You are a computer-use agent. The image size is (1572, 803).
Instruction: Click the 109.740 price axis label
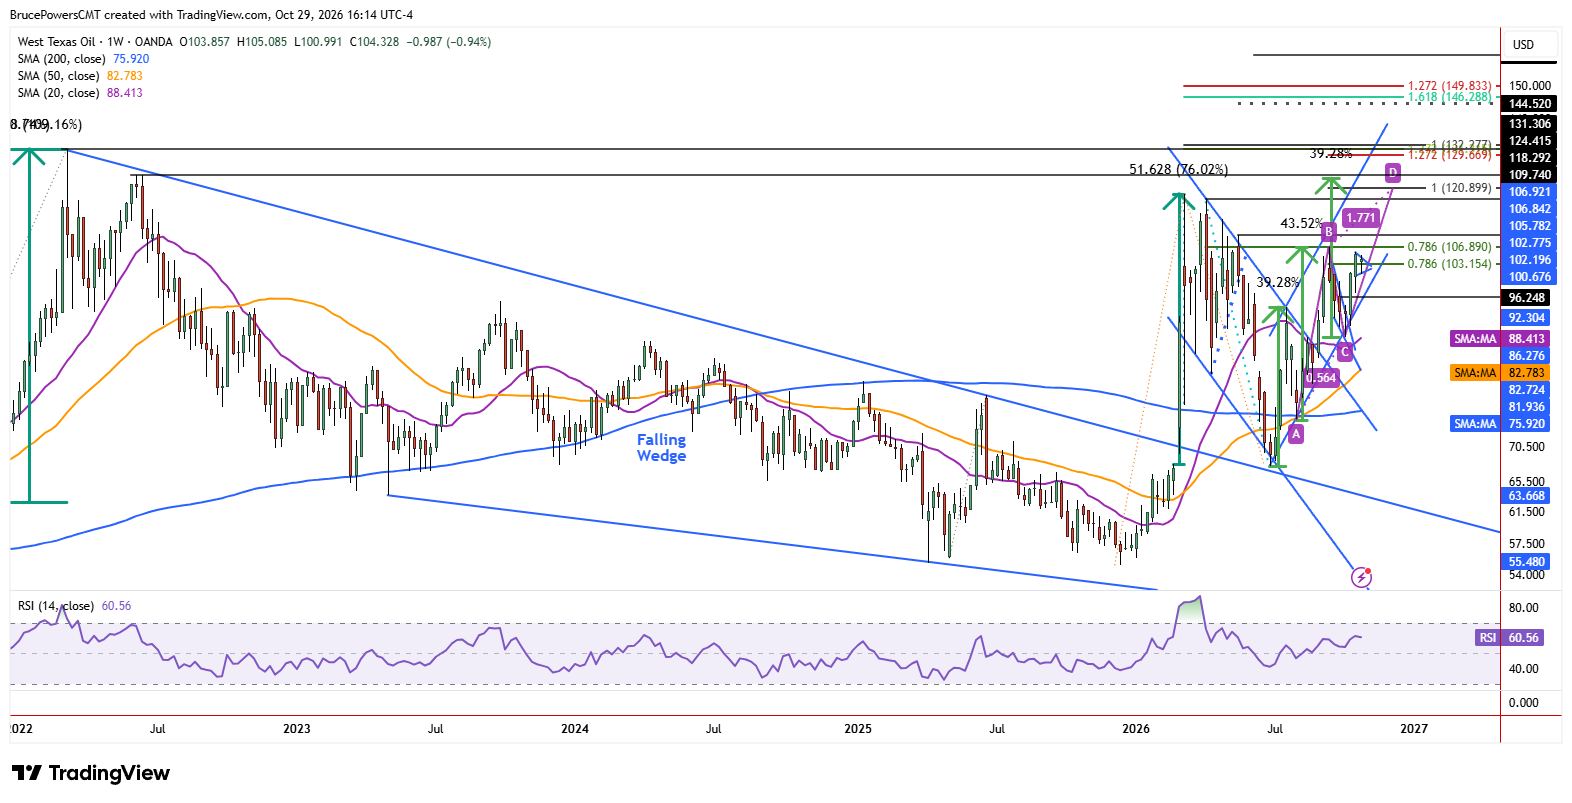pyautogui.click(x=1530, y=175)
